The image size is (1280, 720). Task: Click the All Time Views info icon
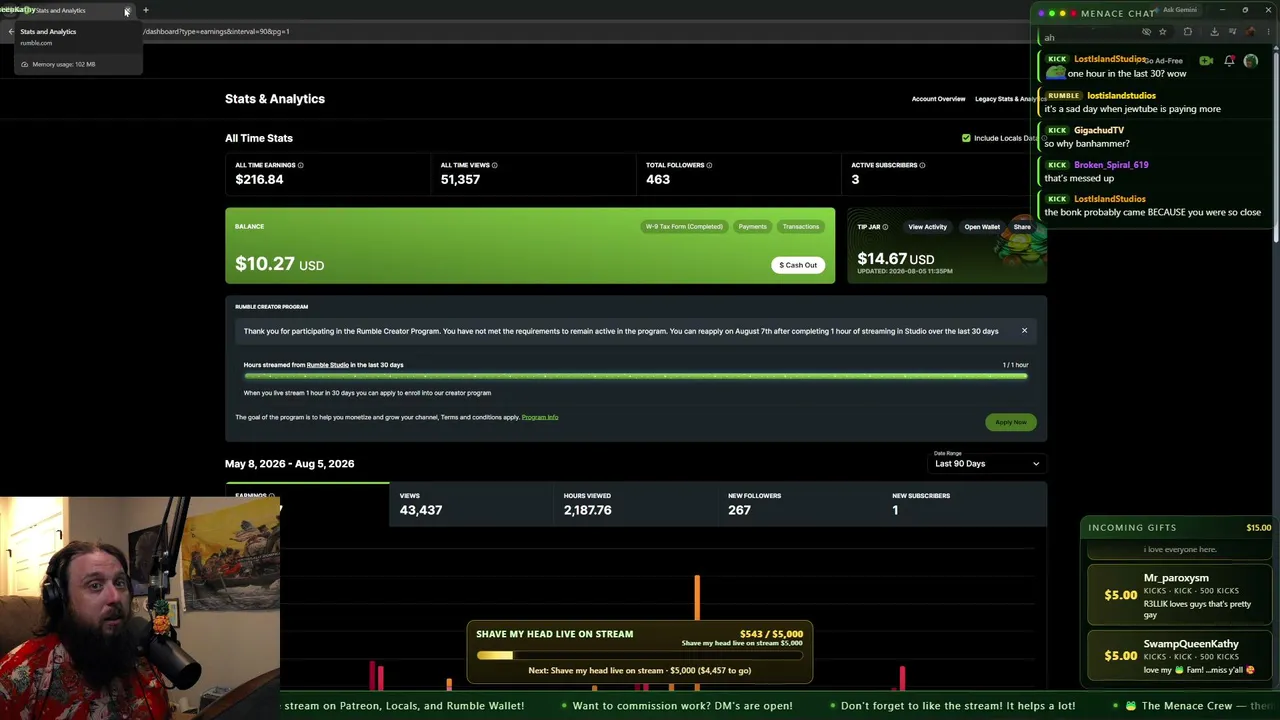coord(494,165)
